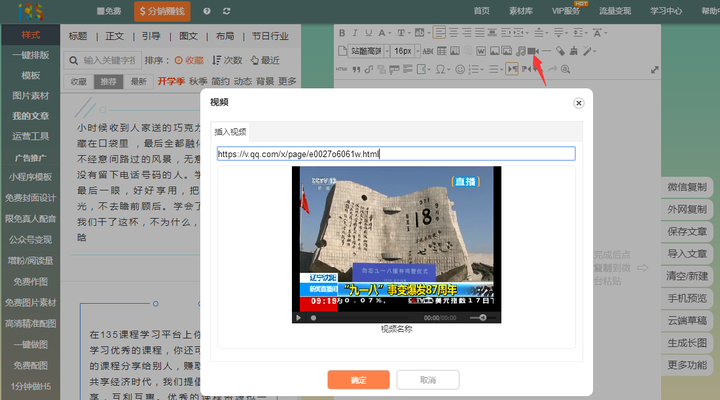Toggle align left paragraph

[439, 33]
